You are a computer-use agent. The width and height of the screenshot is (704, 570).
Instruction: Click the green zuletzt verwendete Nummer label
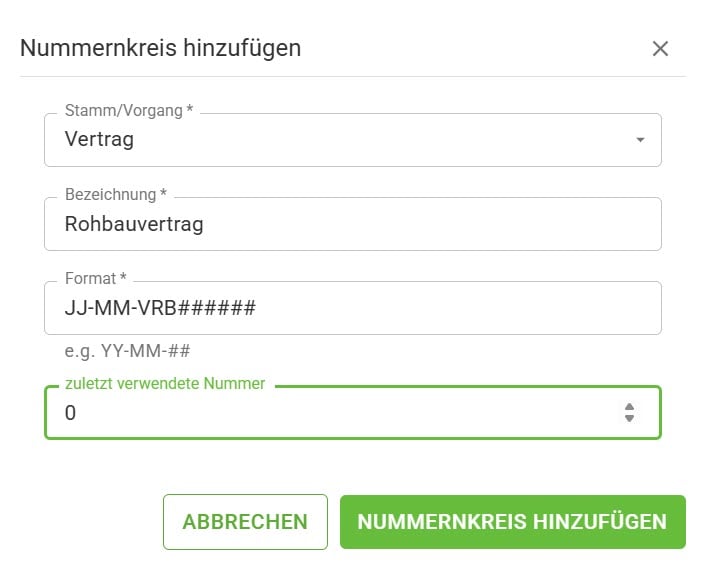pos(165,384)
